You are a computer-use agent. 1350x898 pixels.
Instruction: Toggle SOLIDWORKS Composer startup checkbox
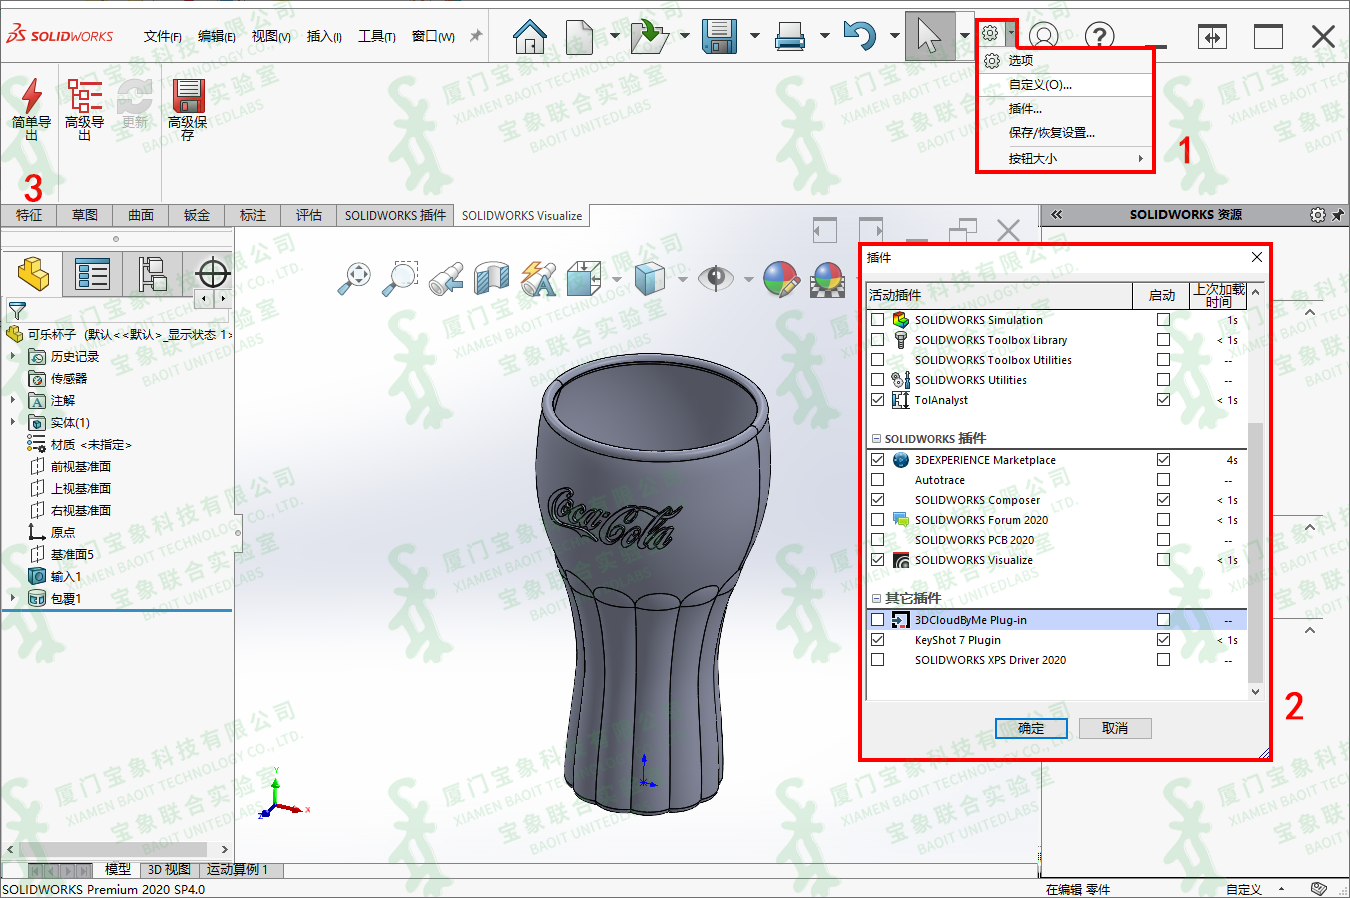(x=1163, y=500)
